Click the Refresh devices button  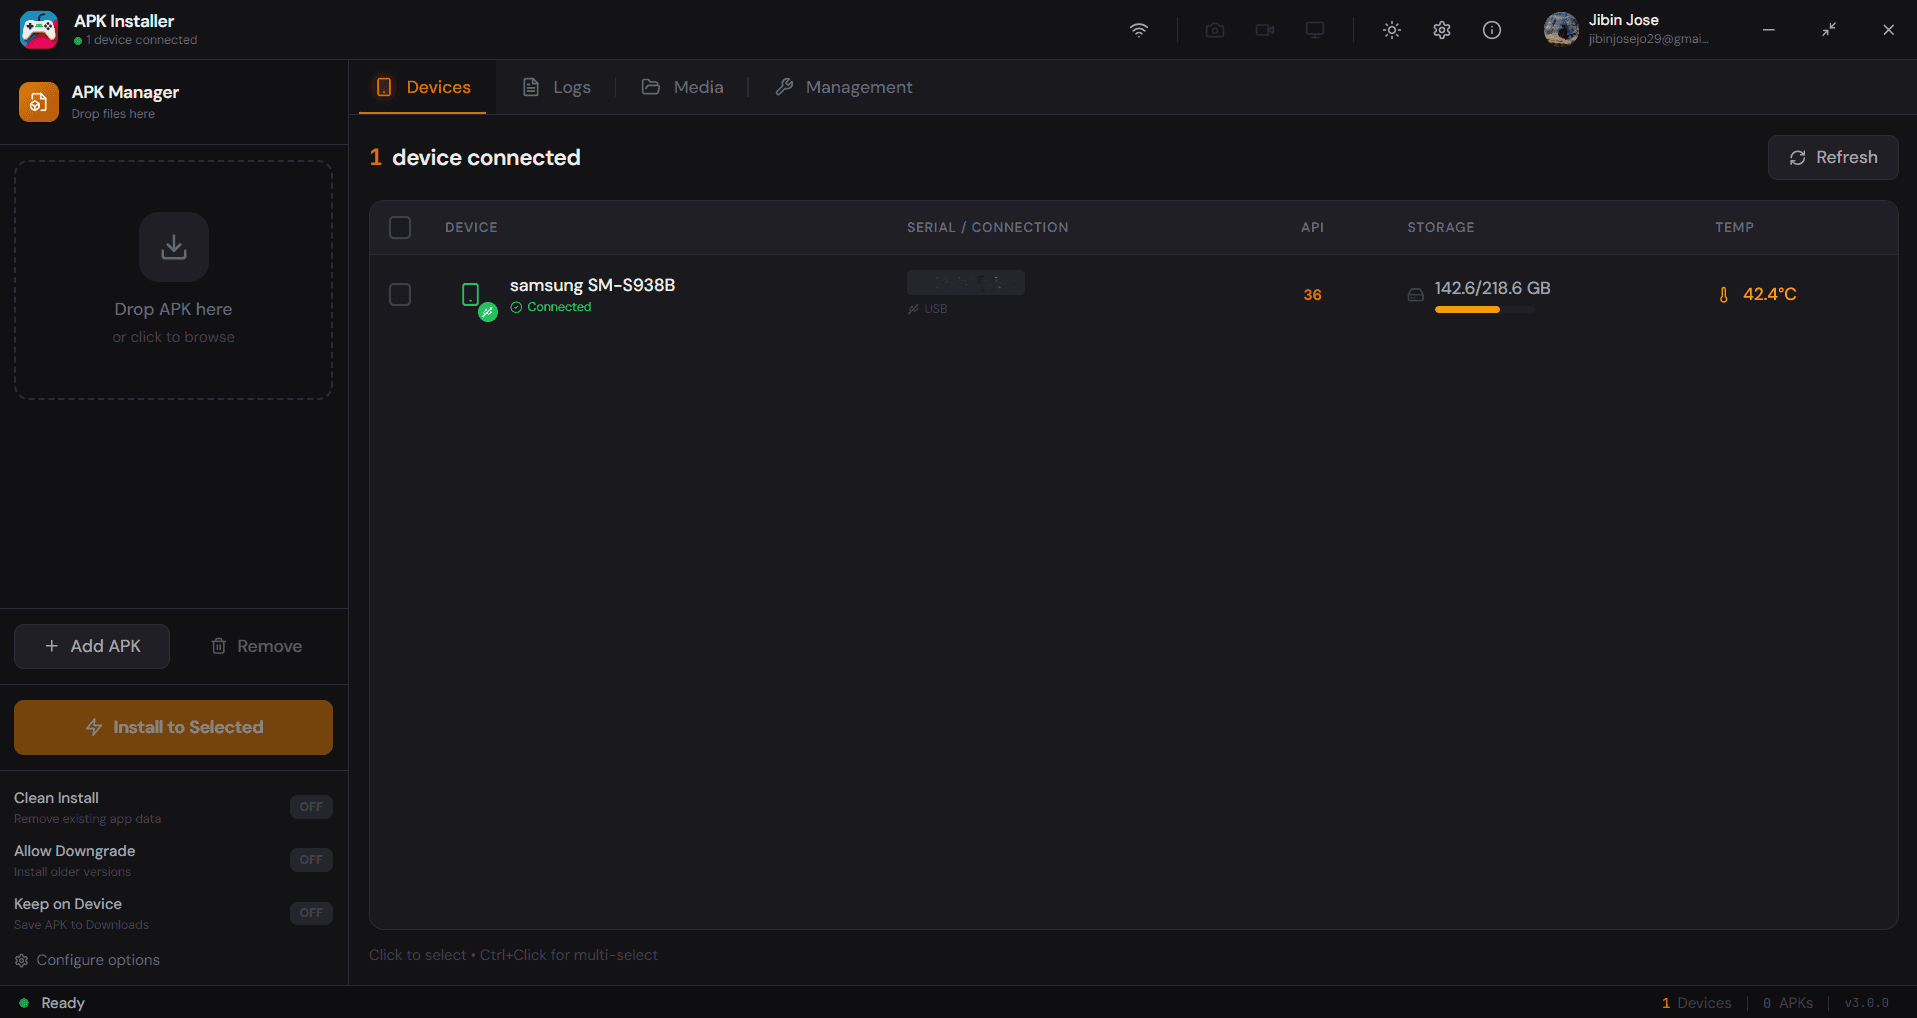tap(1833, 157)
